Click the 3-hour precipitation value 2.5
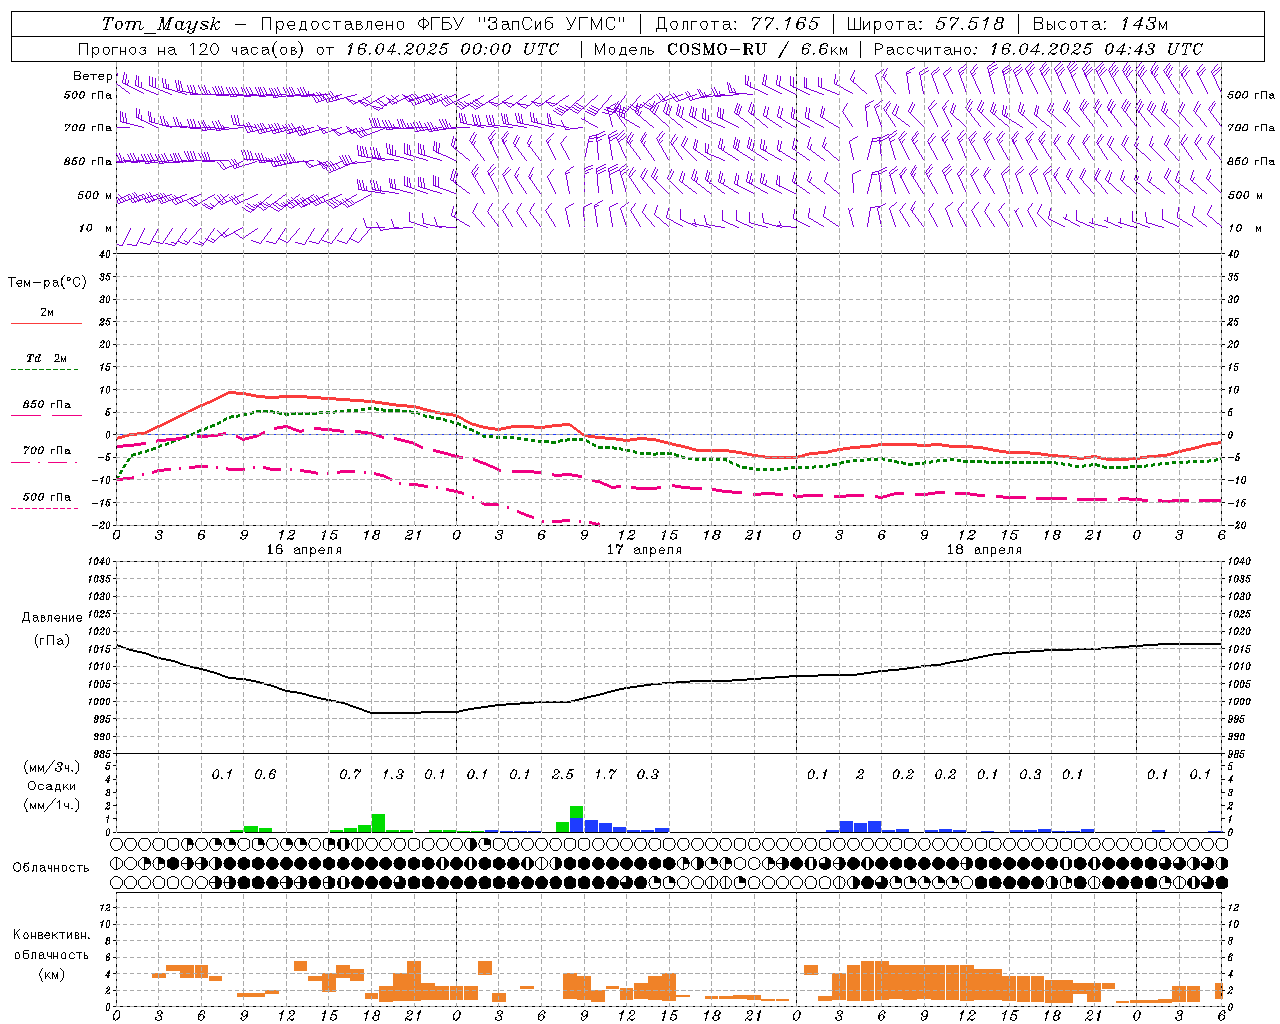 coord(563,774)
